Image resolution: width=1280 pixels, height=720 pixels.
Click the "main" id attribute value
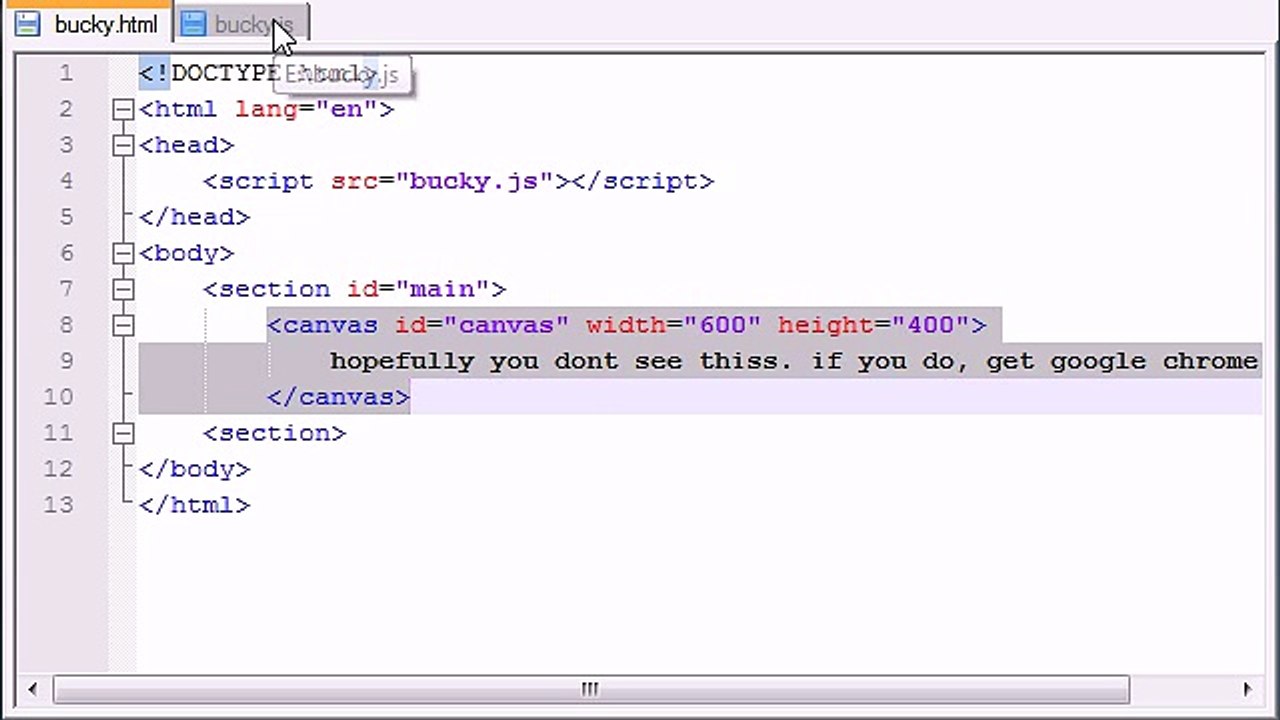click(443, 289)
